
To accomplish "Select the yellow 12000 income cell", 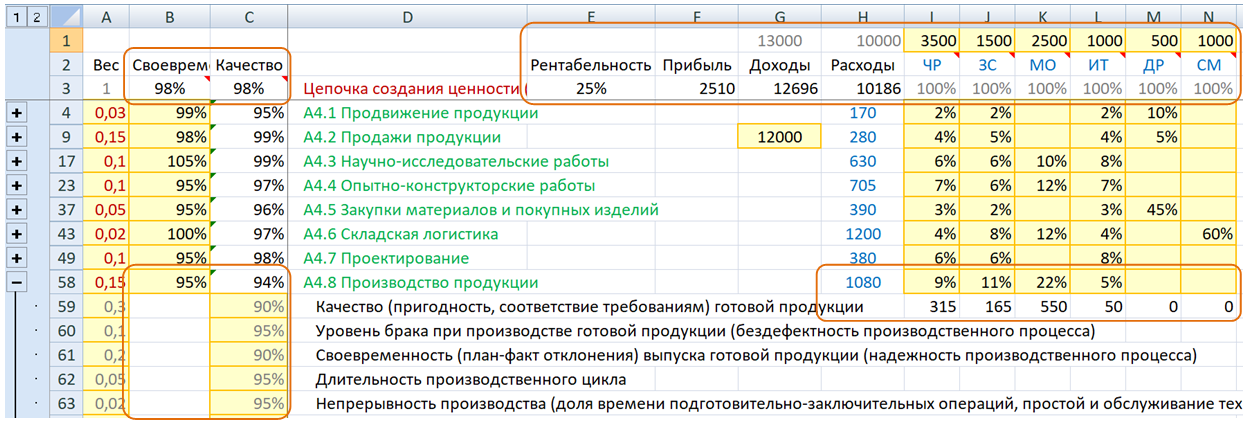I will click(773, 137).
